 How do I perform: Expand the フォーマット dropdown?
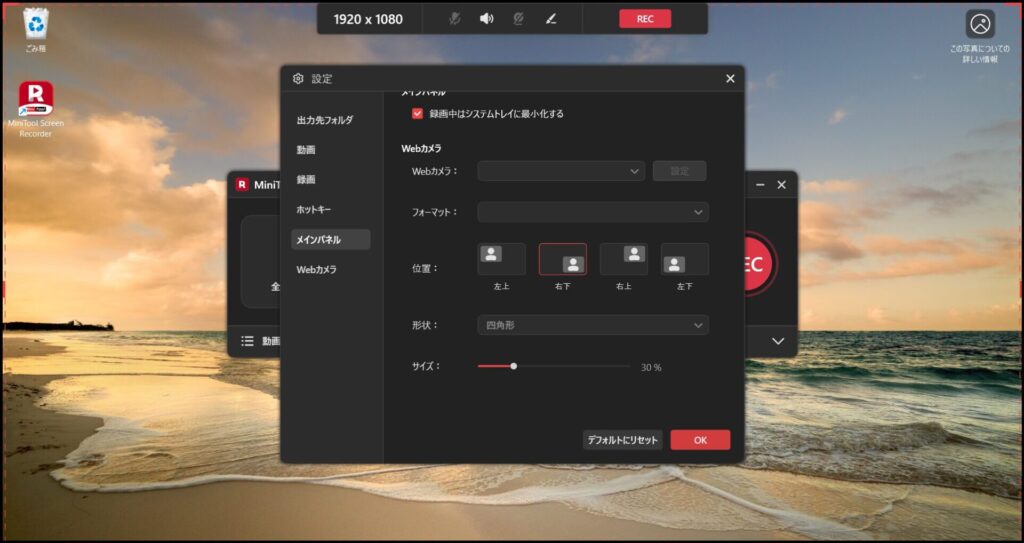click(592, 212)
